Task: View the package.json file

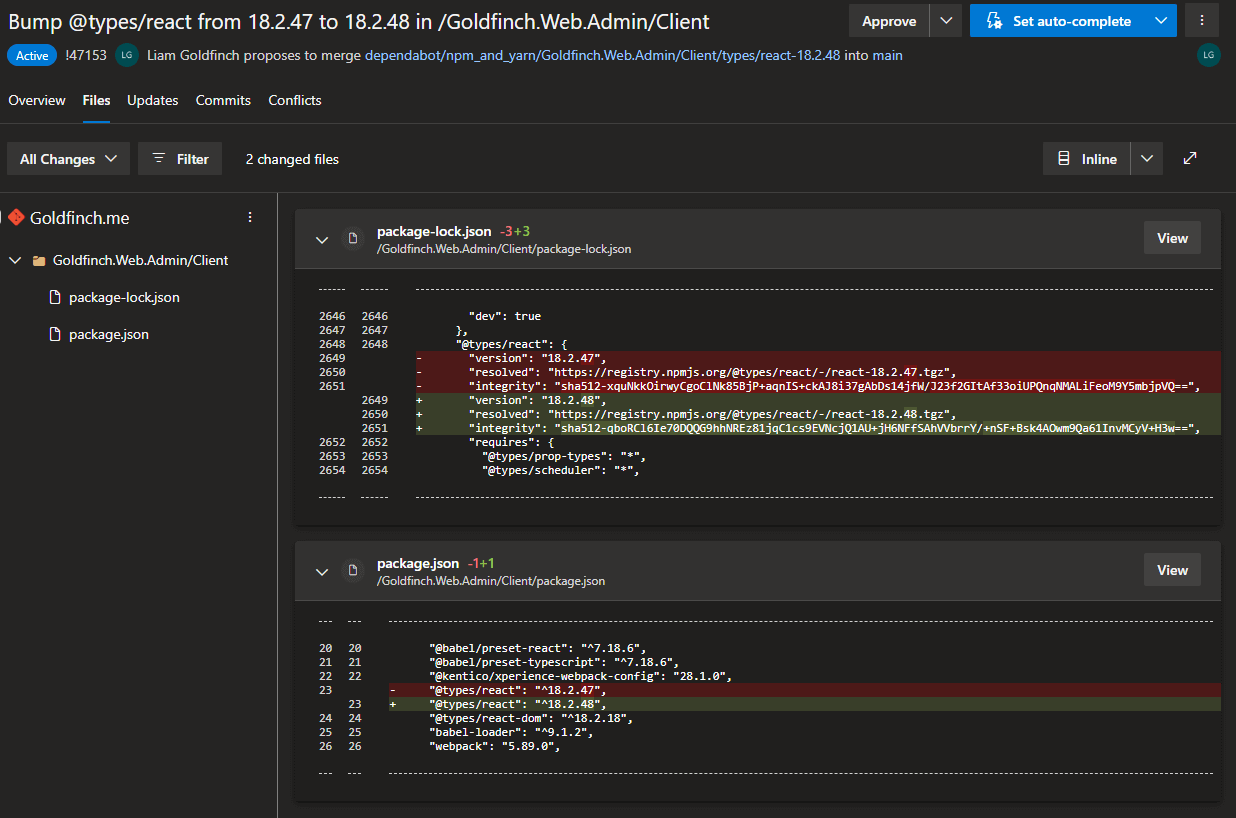Action: click(x=1172, y=570)
